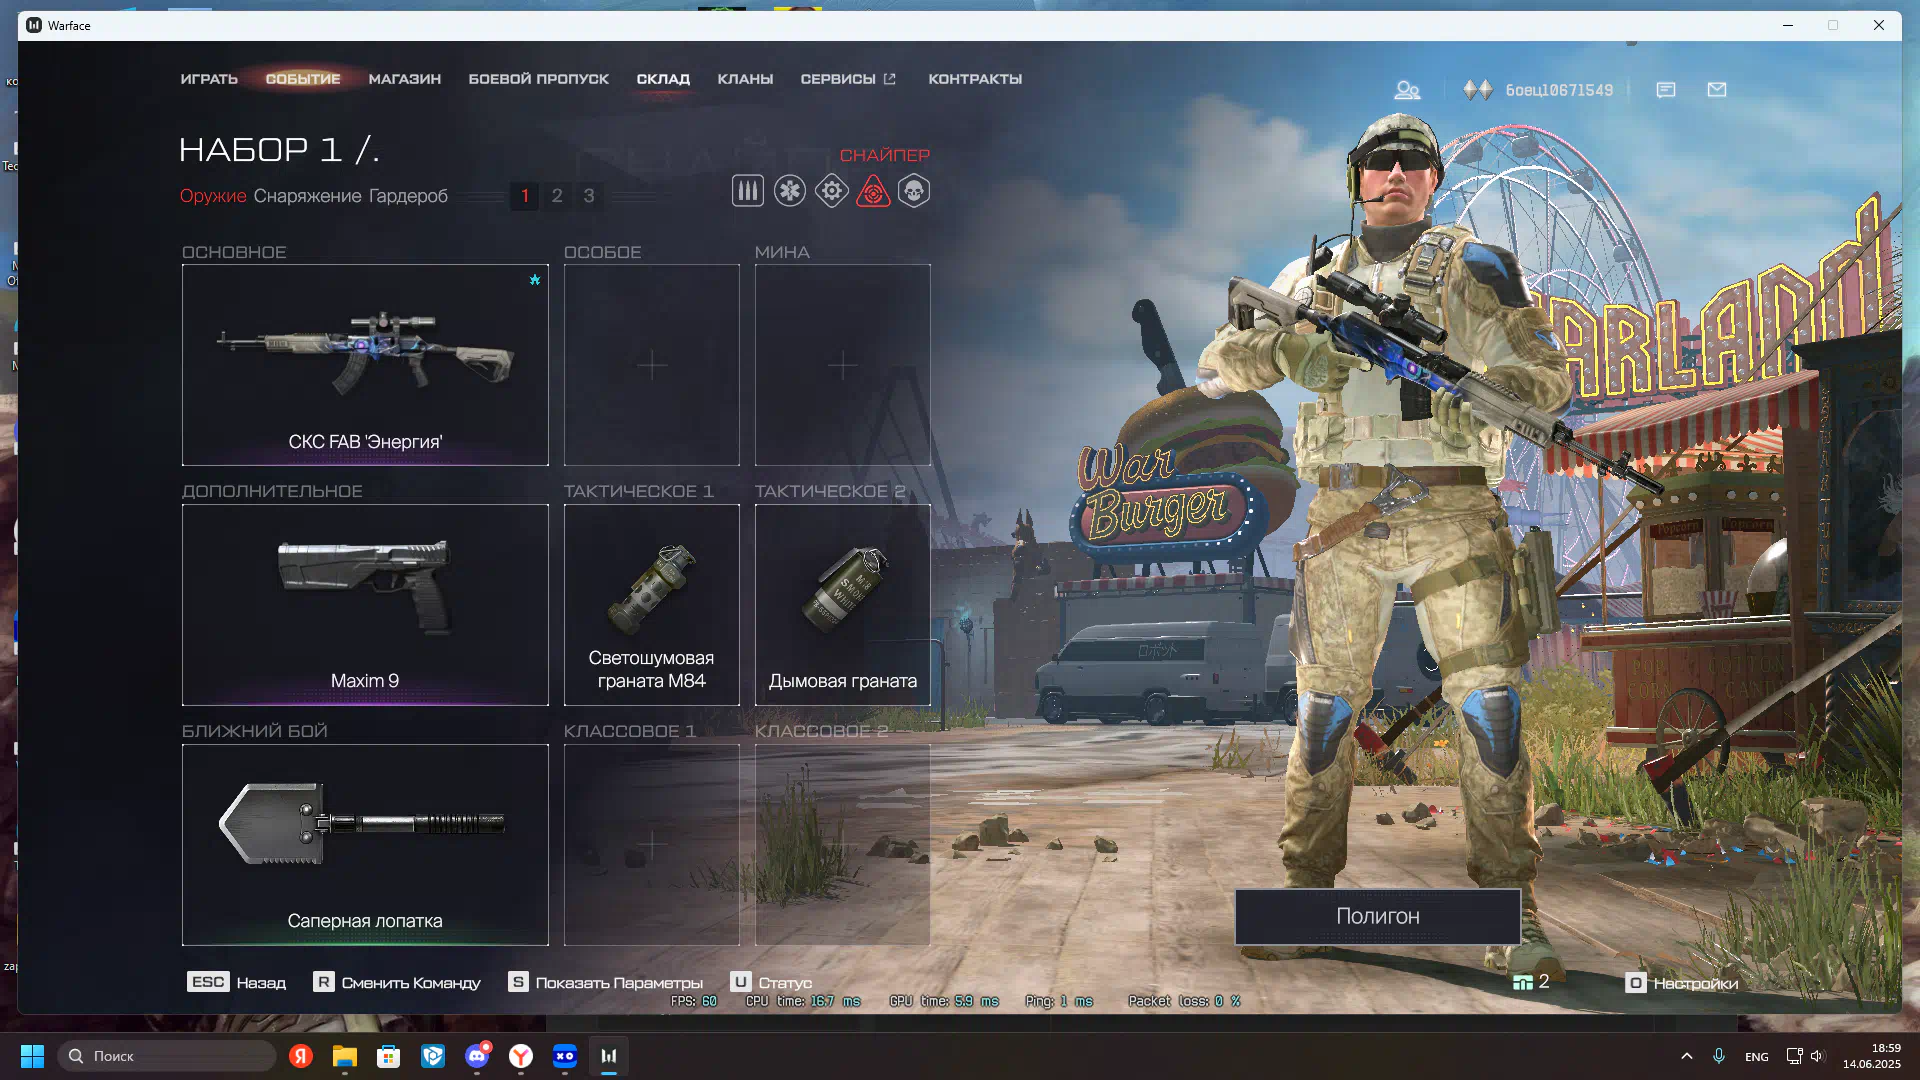Click the volume speaker tray icon
Screen dimensions: 1920x1080
pos(1817,1056)
